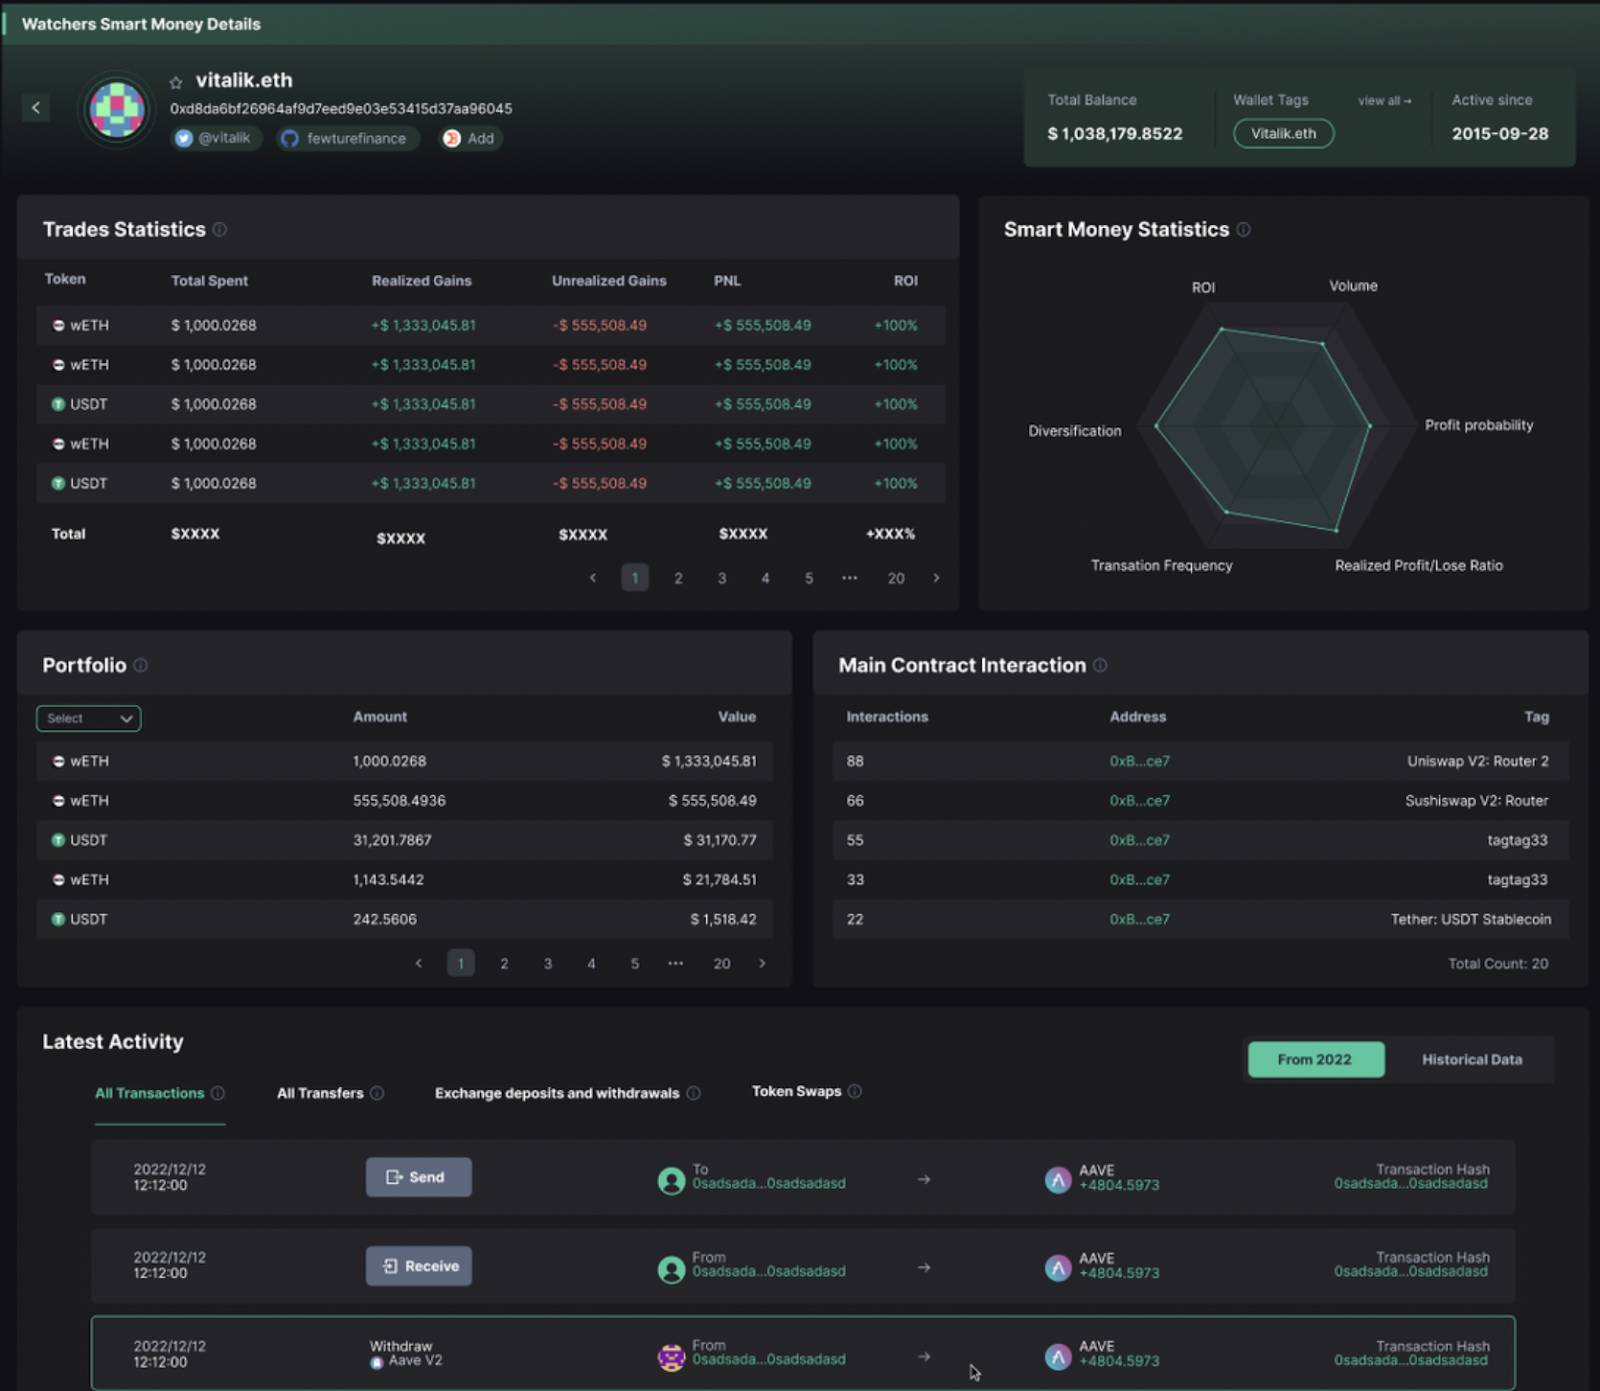1600x1391 pixels.
Task: Select the From 2022 toggle
Action: point(1315,1059)
